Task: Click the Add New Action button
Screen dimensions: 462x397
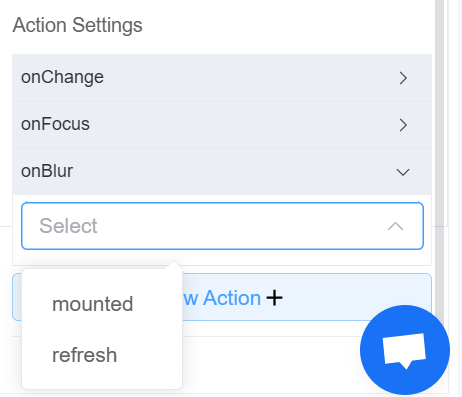Action: click(x=222, y=297)
